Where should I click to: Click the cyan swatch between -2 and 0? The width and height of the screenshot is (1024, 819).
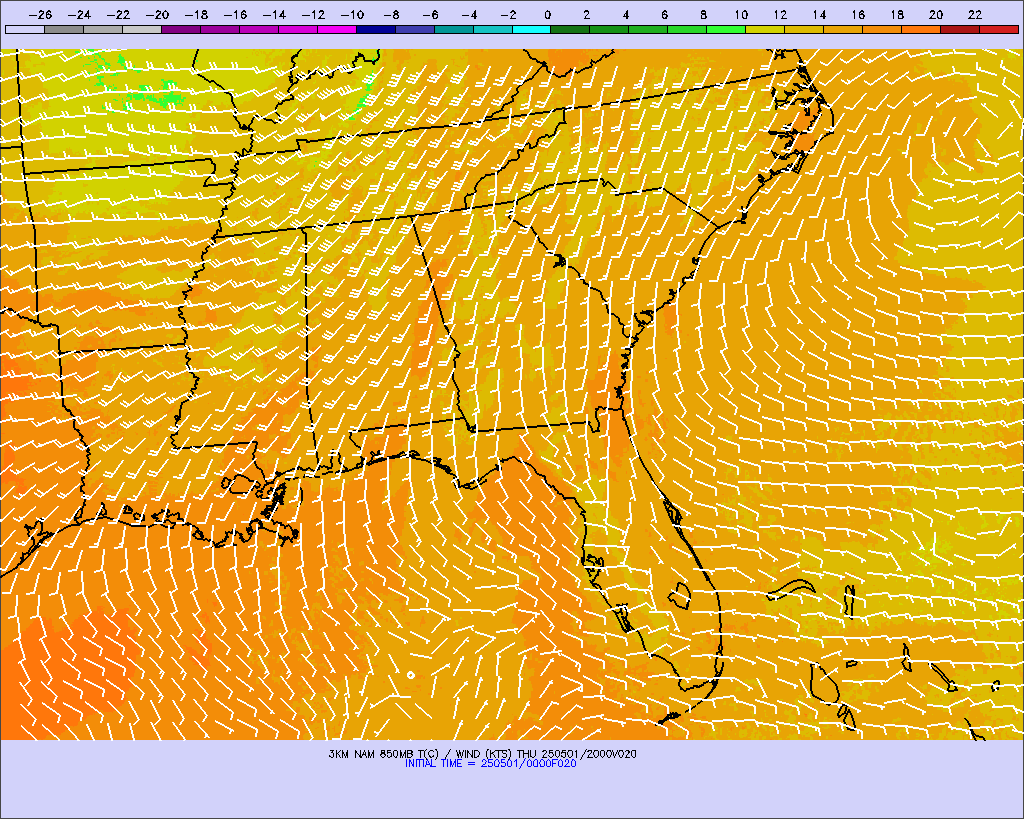(532, 29)
